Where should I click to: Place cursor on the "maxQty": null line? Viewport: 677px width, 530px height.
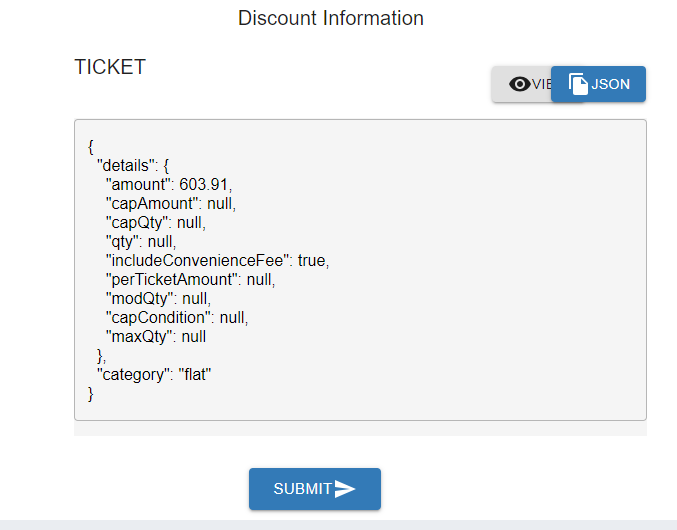pos(156,336)
